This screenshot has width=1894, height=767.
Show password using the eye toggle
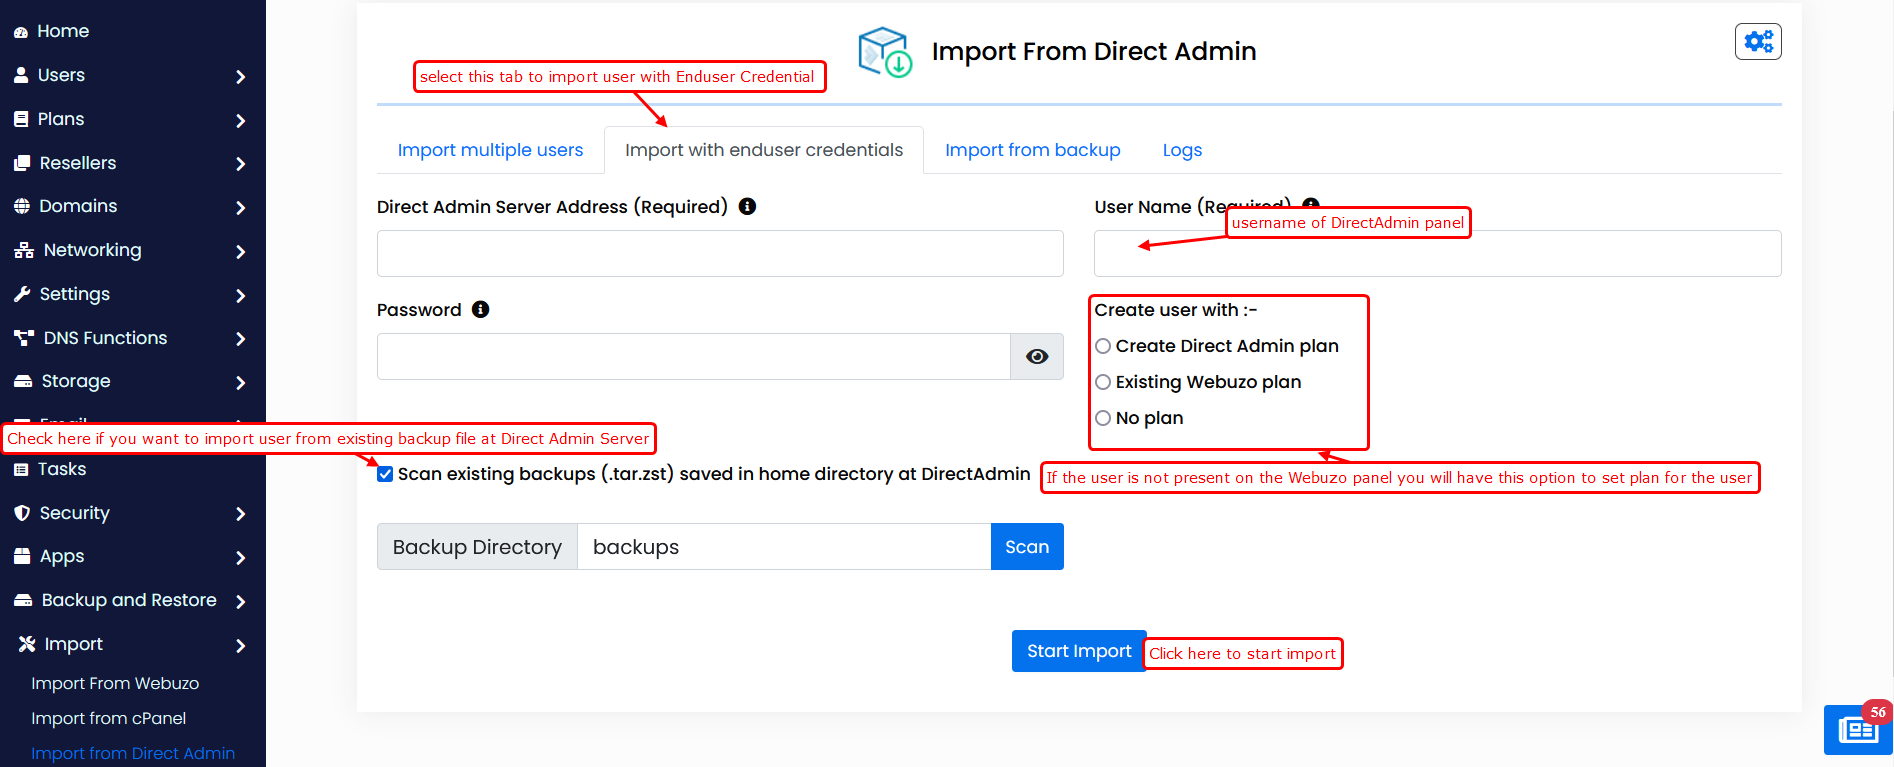[1036, 357]
